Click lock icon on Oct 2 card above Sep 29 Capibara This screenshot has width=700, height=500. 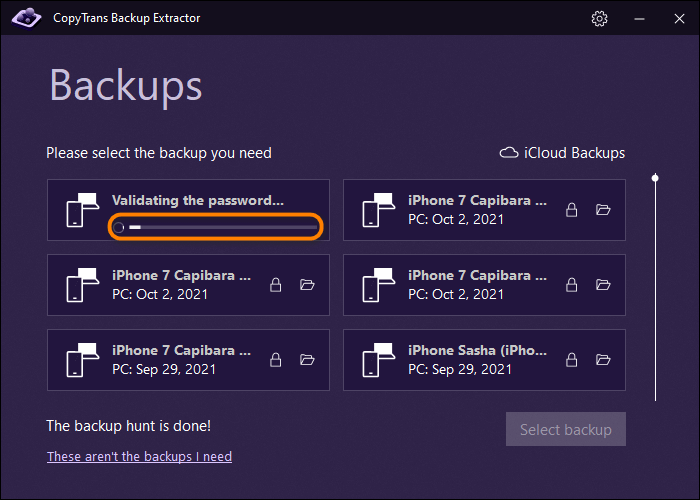pyautogui.click(x=275, y=285)
